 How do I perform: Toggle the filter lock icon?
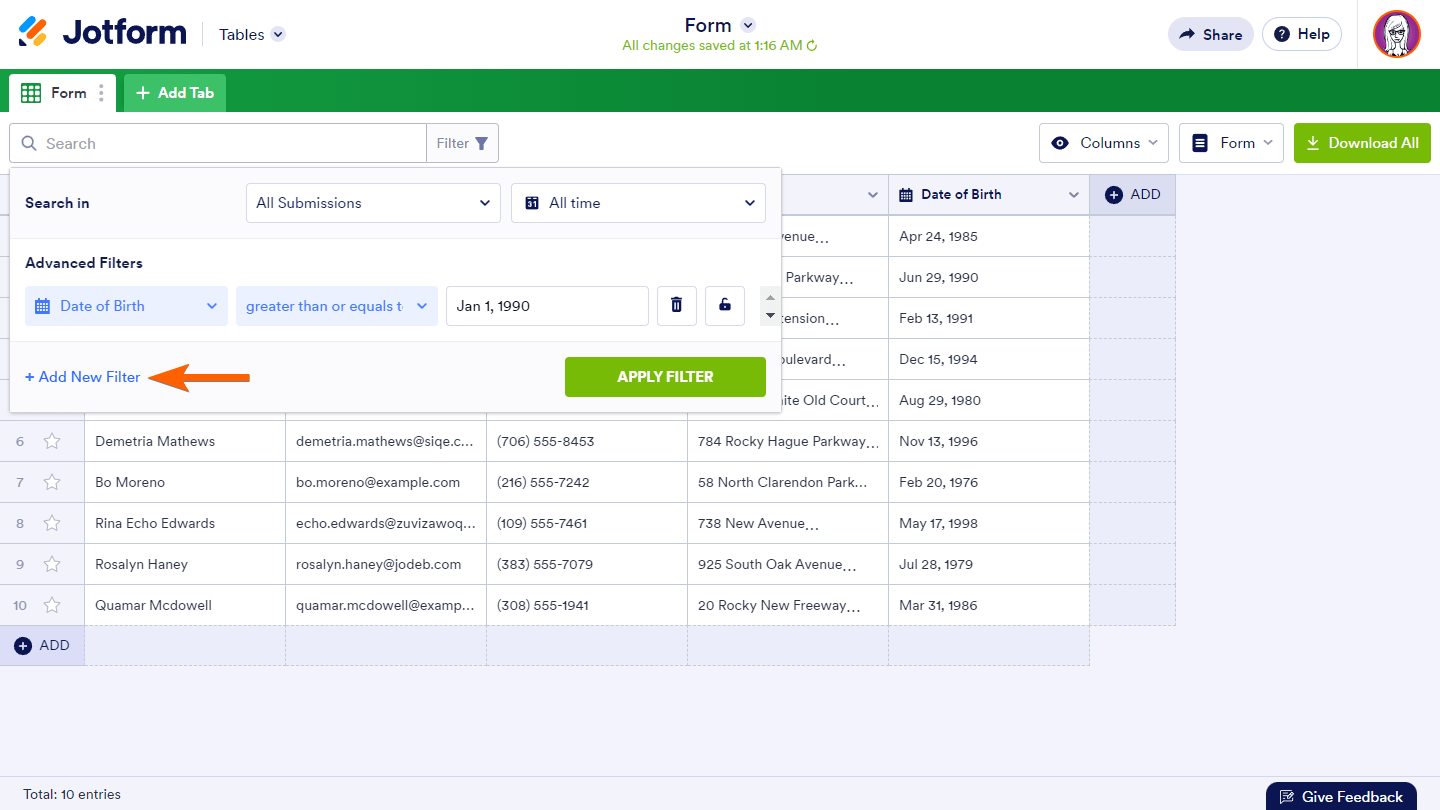click(725, 306)
